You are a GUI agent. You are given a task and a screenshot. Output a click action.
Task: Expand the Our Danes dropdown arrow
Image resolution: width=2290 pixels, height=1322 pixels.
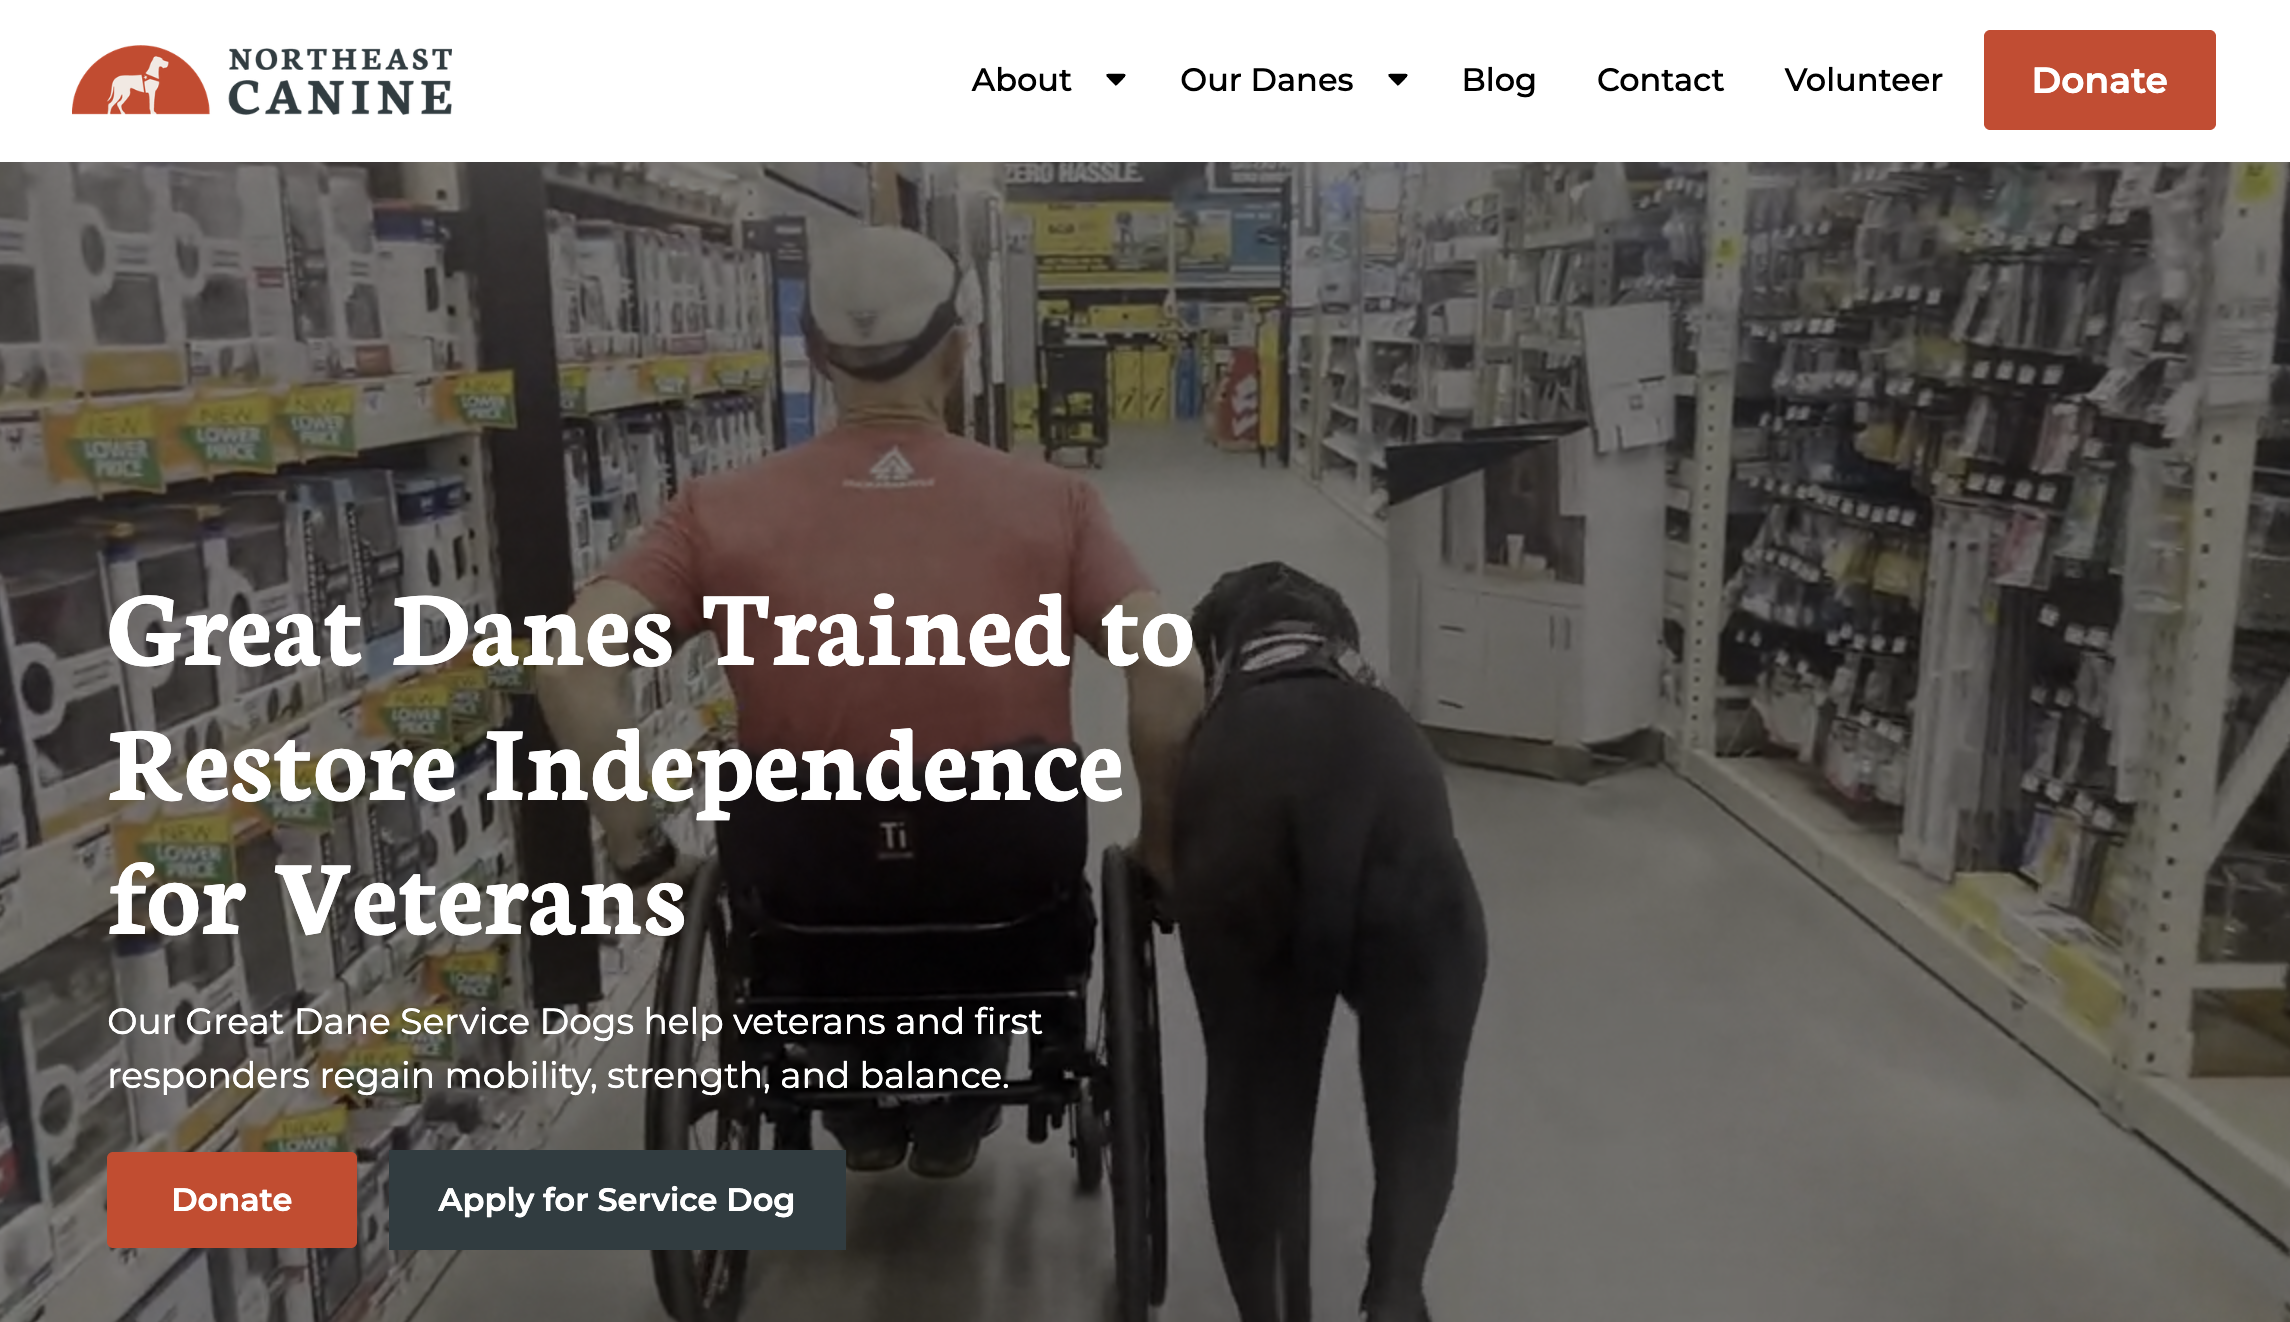coord(1398,80)
